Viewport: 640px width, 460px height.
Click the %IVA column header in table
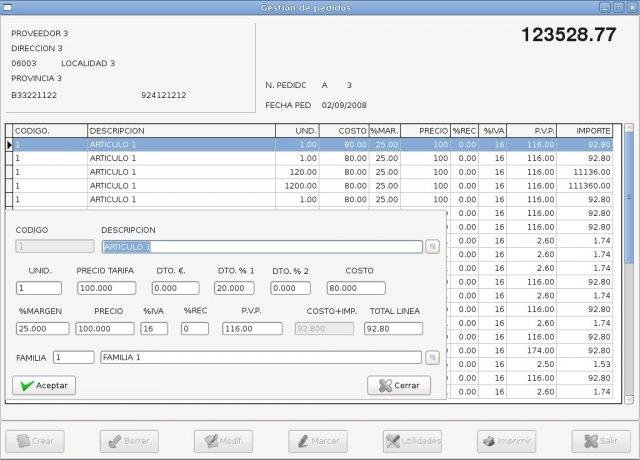click(493, 131)
